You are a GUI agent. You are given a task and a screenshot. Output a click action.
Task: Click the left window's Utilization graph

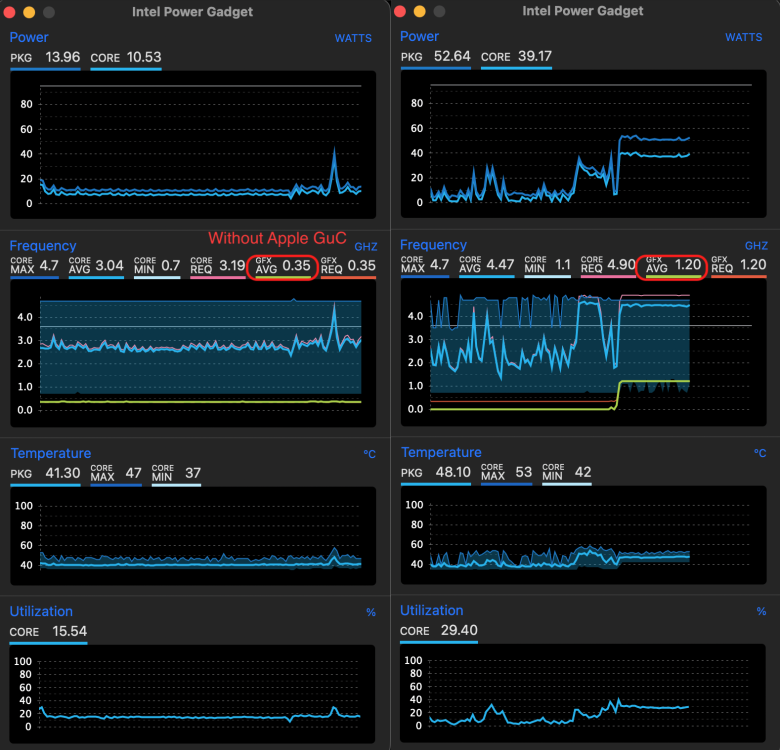[192, 694]
